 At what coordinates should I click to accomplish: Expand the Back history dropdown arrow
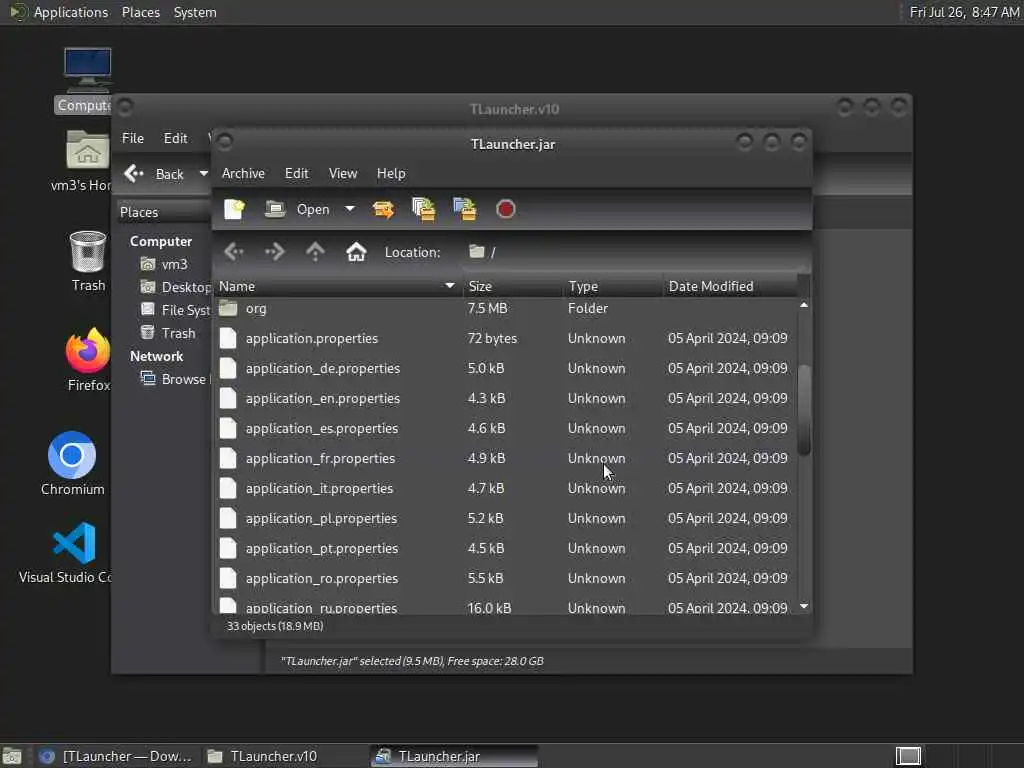204,174
